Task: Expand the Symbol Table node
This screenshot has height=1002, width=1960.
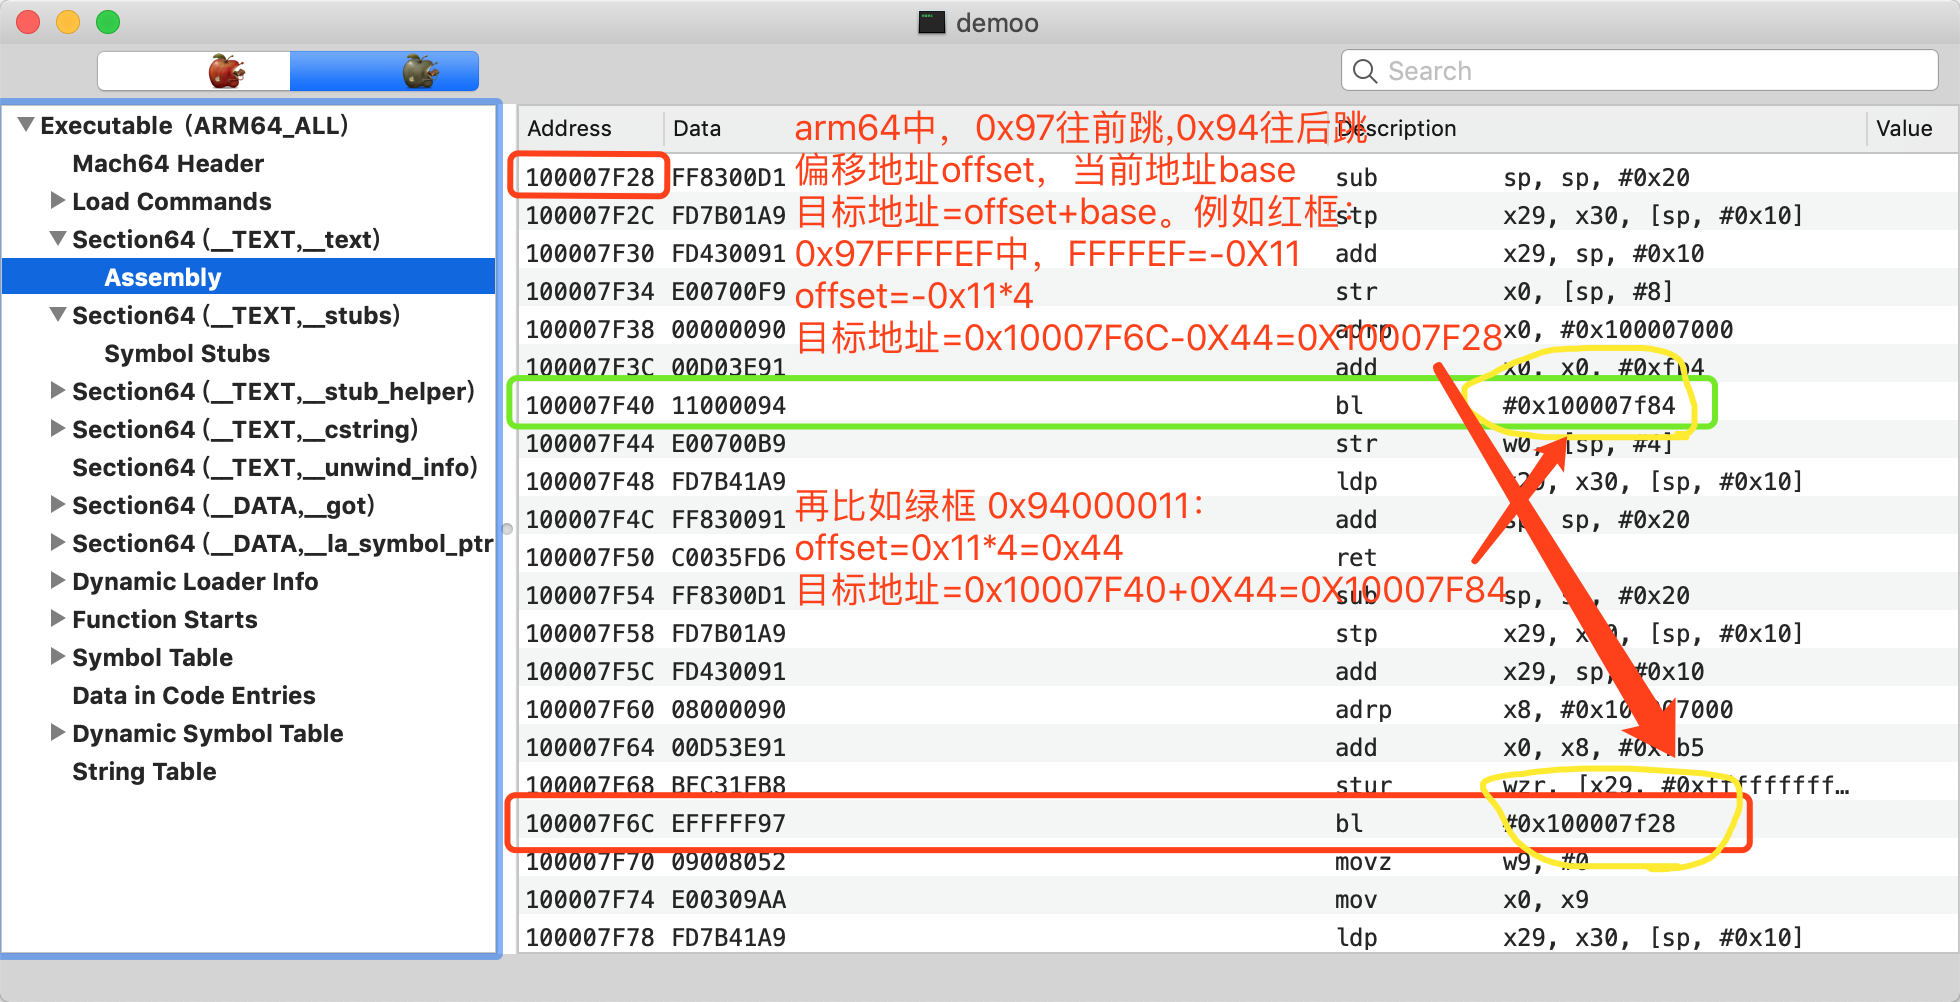Action: 58,656
